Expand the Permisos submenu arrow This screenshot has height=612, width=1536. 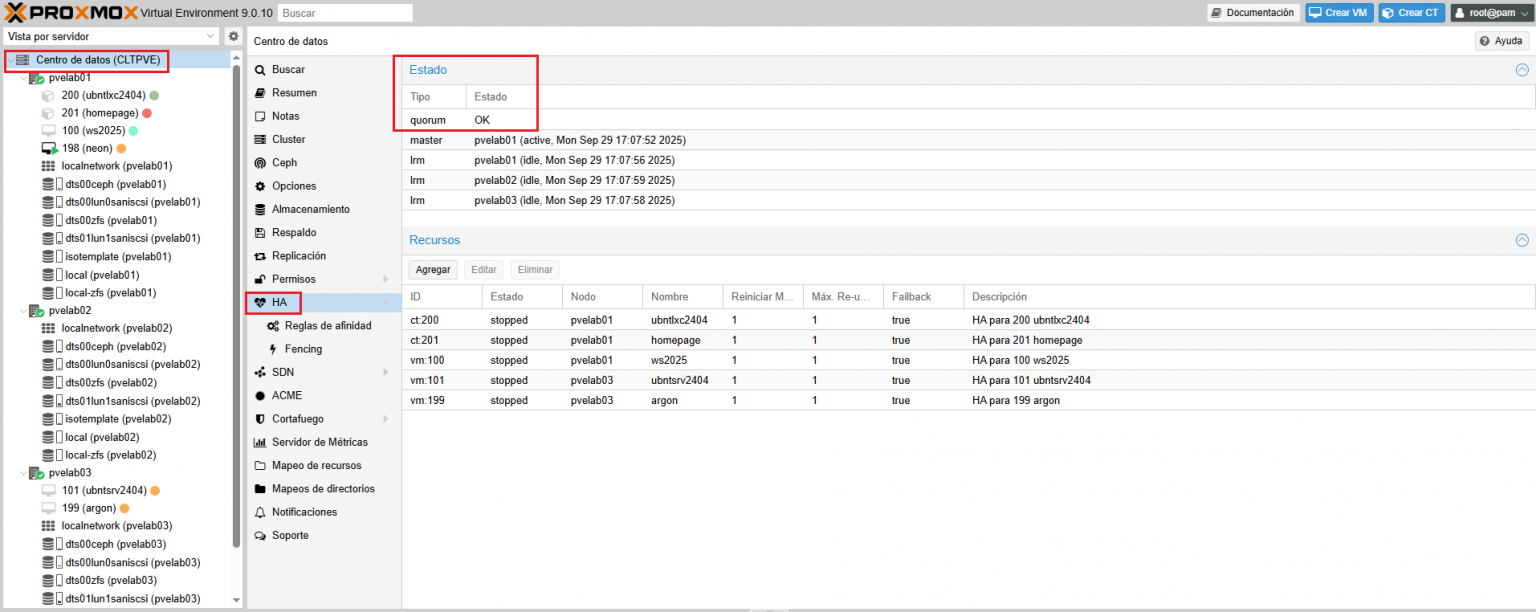point(385,279)
